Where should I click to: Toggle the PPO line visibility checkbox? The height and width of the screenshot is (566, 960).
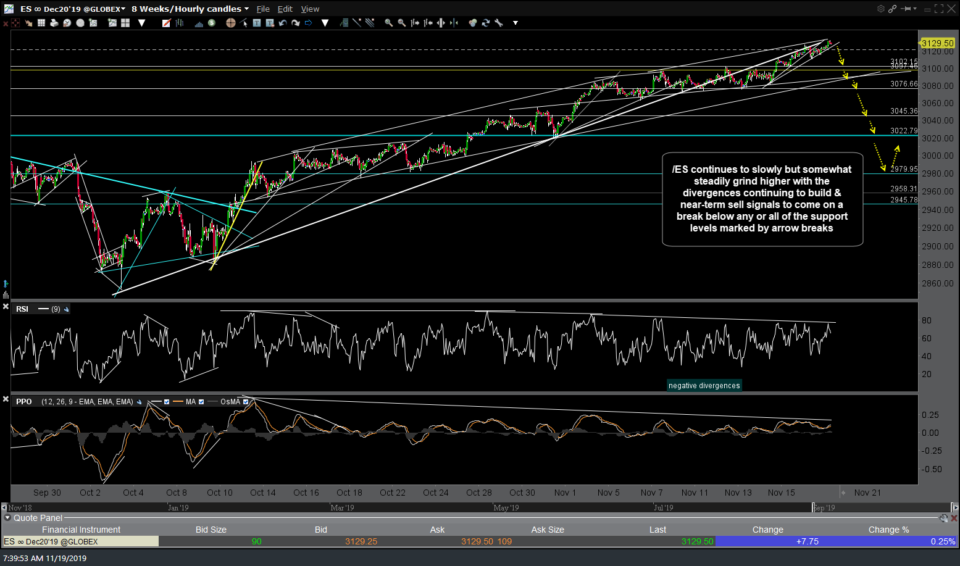coord(167,402)
